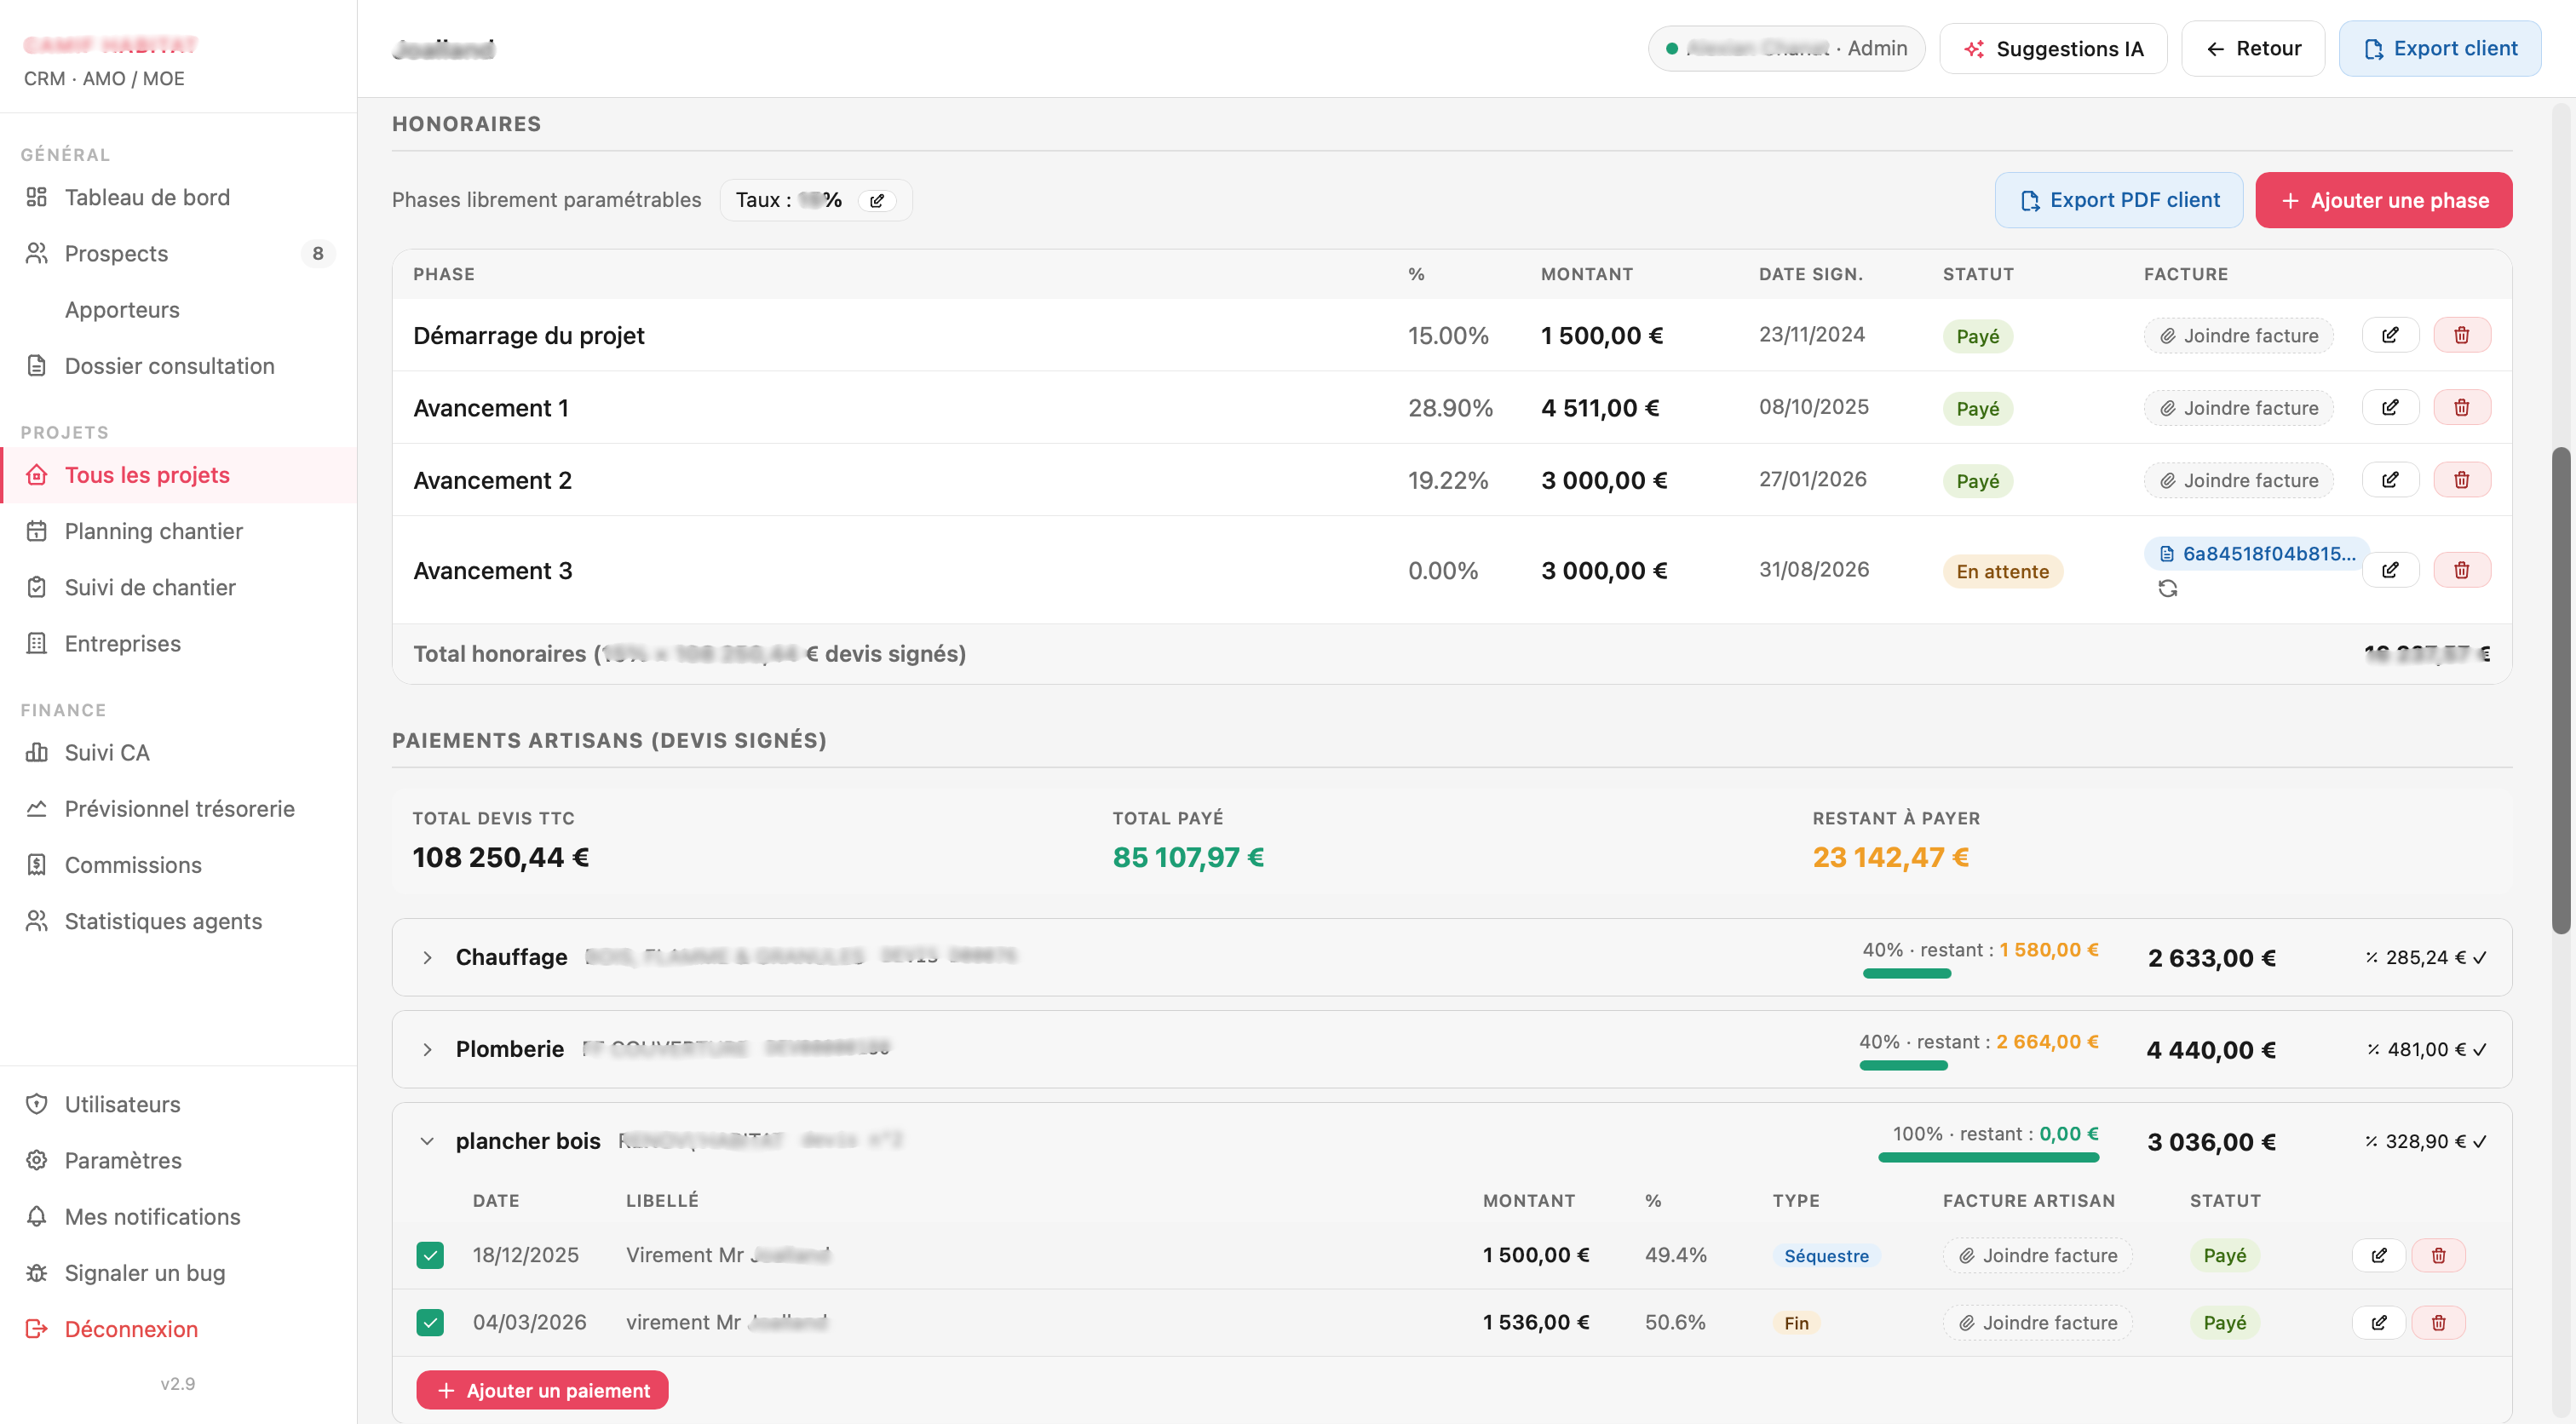Join artisan invoice for 04/03/2026 payment
This screenshot has height=1424, width=2576.
2037,1322
